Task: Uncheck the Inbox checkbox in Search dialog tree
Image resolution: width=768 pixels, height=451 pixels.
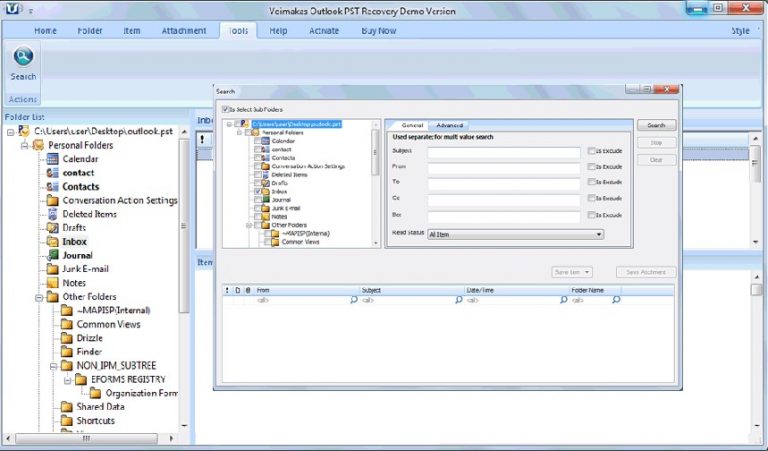Action: click(258, 191)
